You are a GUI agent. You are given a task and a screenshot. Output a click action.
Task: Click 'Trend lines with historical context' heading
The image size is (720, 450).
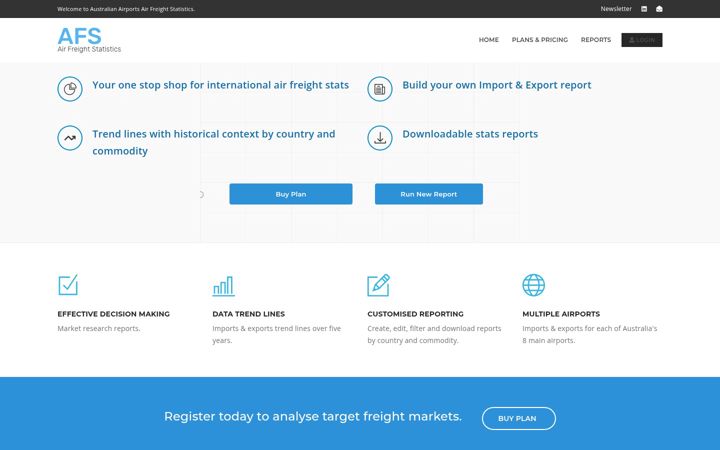click(x=214, y=142)
